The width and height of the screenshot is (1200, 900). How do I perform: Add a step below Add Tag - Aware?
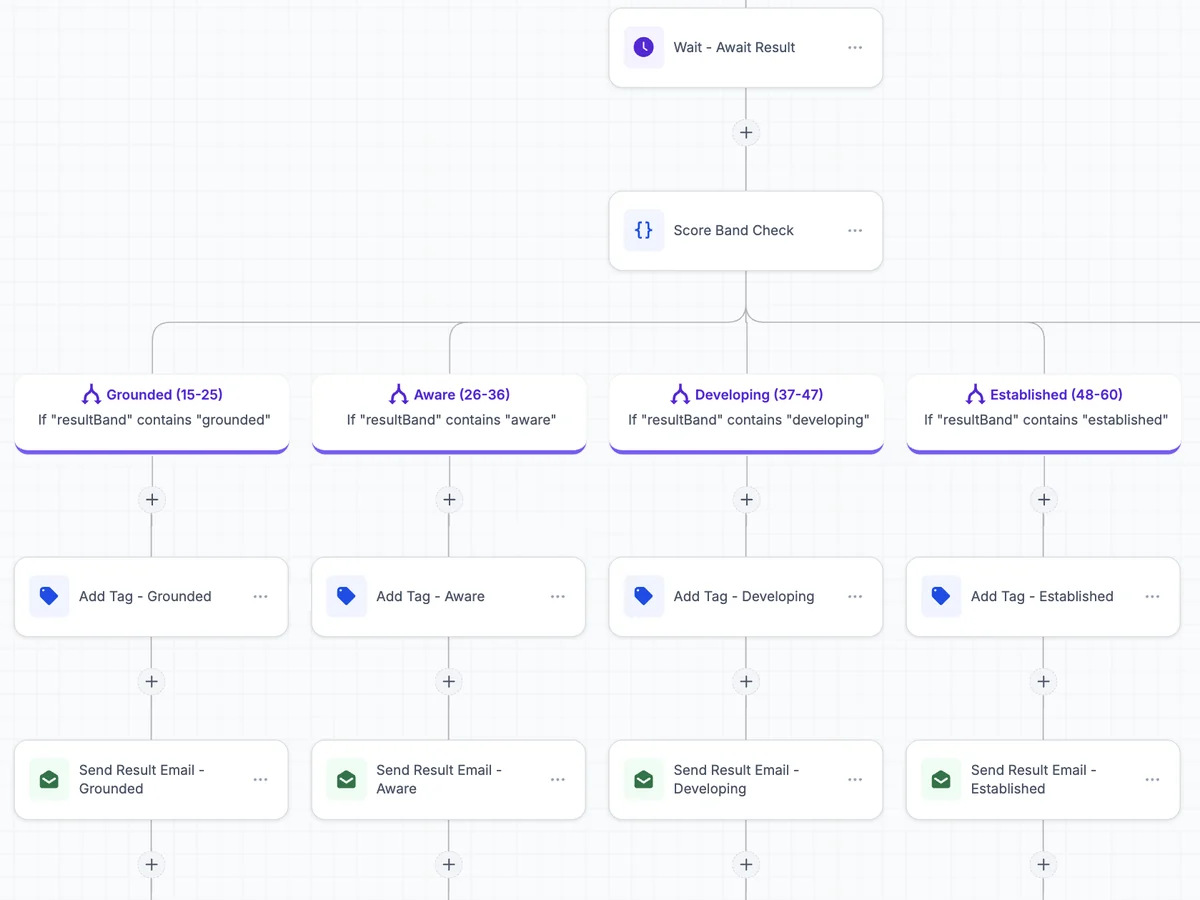(x=449, y=681)
